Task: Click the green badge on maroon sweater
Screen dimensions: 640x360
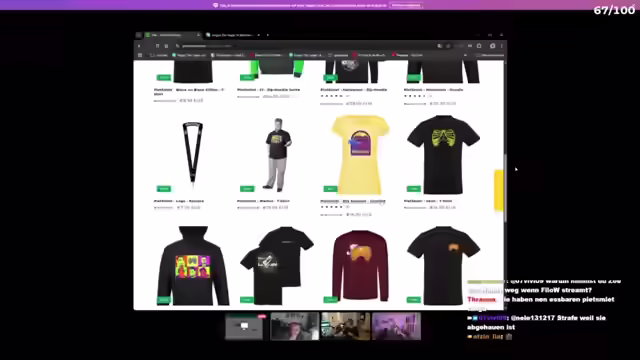Action: (330, 300)
